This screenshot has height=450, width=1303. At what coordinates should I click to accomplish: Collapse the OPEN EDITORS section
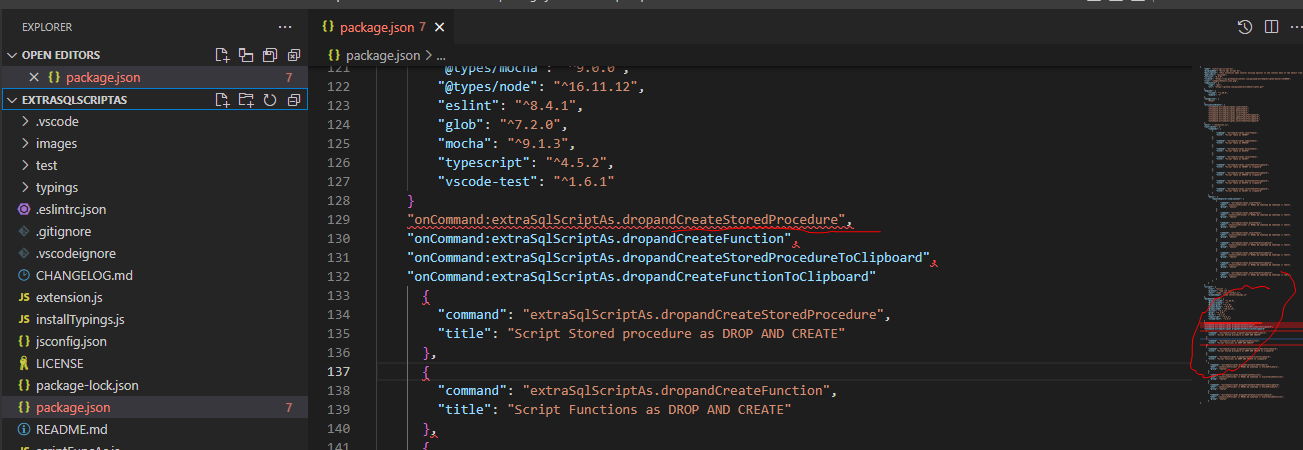[x=13, y=55]
